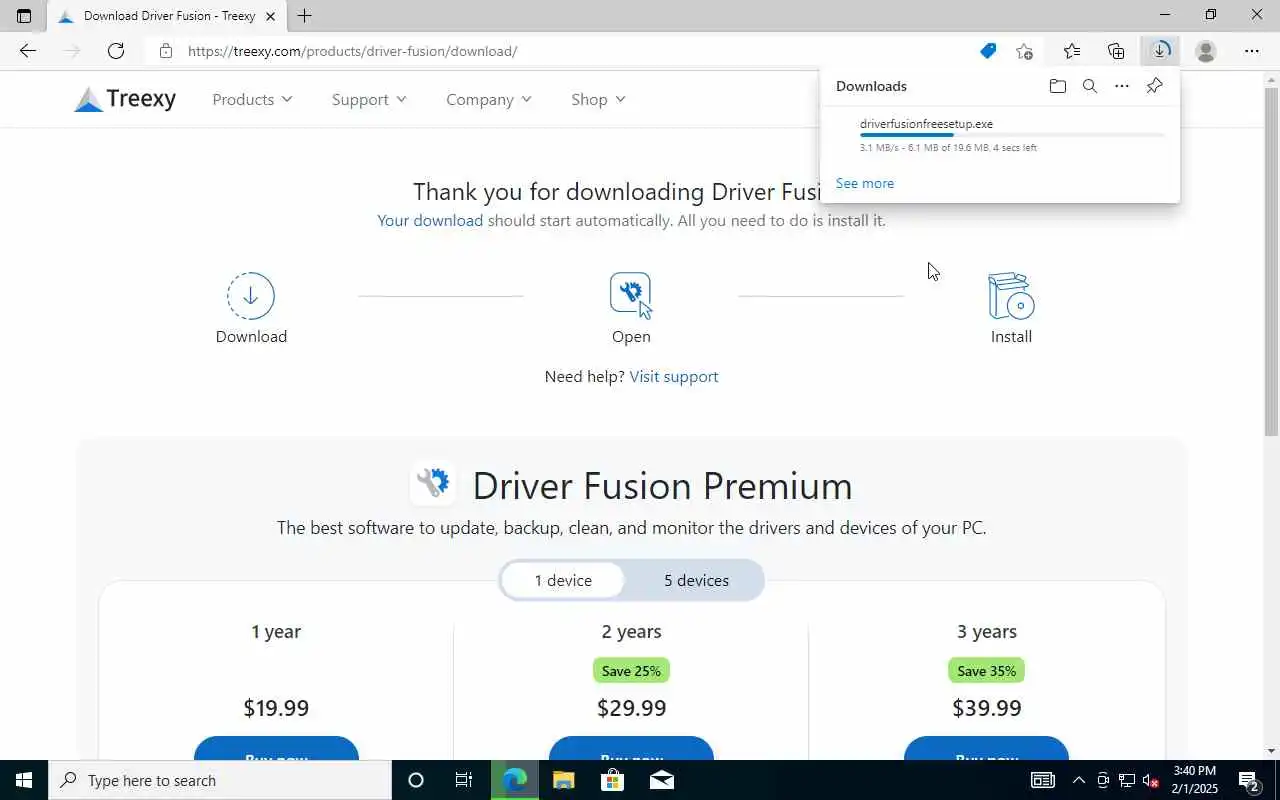Click the Save 35% badge
The height and width of the screenshot is (800, 1280).
pyautogui.click(x=986, y=671)
